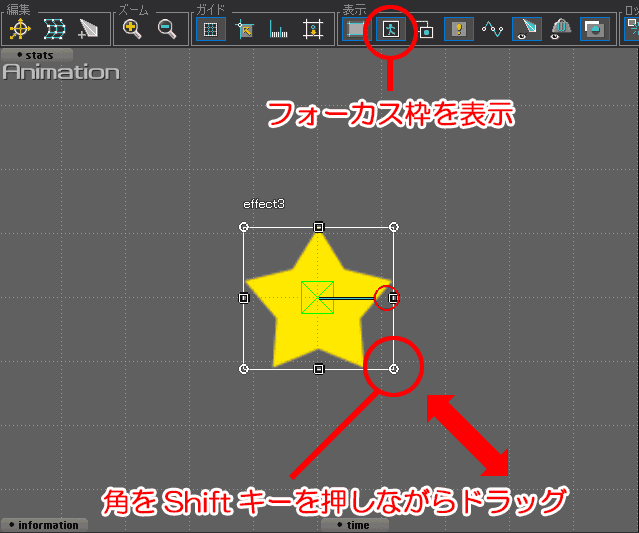Toggle the snap-to-guide arrow icon
This screenshot has height=533, width=639.
[x=245, y=29]
